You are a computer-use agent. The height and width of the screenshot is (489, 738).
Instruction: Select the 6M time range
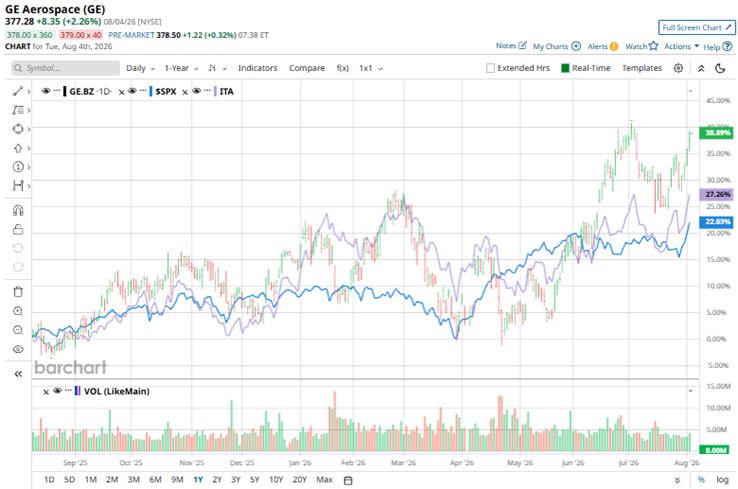coord(155,480)
